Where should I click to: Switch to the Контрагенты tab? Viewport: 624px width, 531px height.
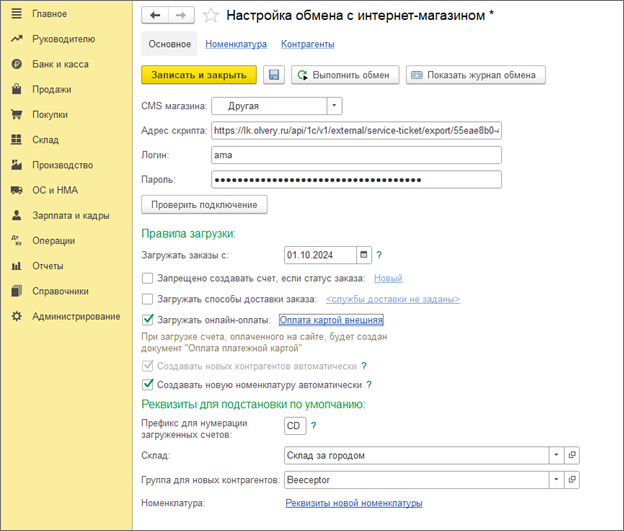[x=308, y=44]
